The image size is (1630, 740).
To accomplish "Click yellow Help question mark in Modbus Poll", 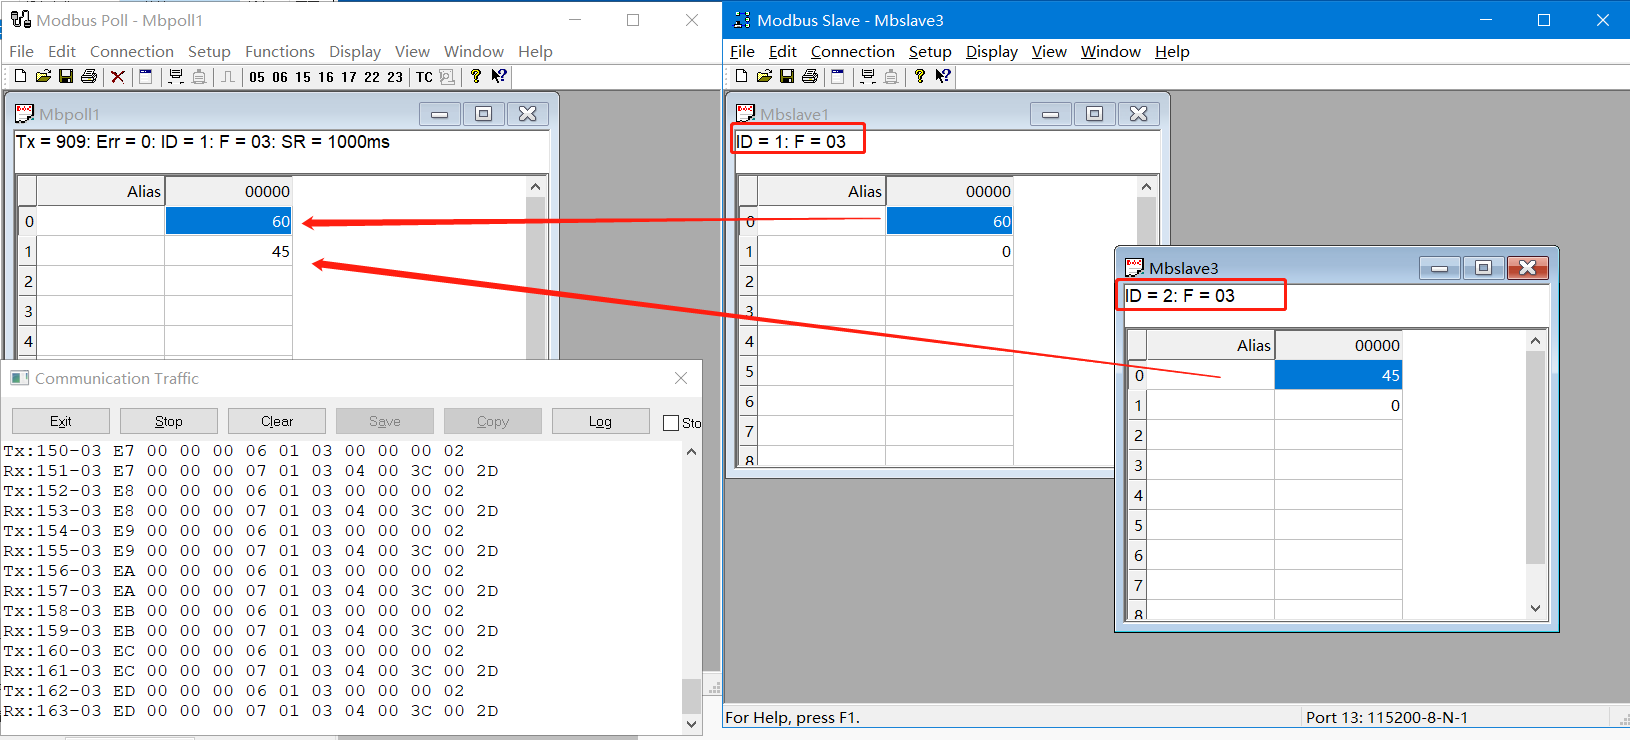I will [476, 77].
